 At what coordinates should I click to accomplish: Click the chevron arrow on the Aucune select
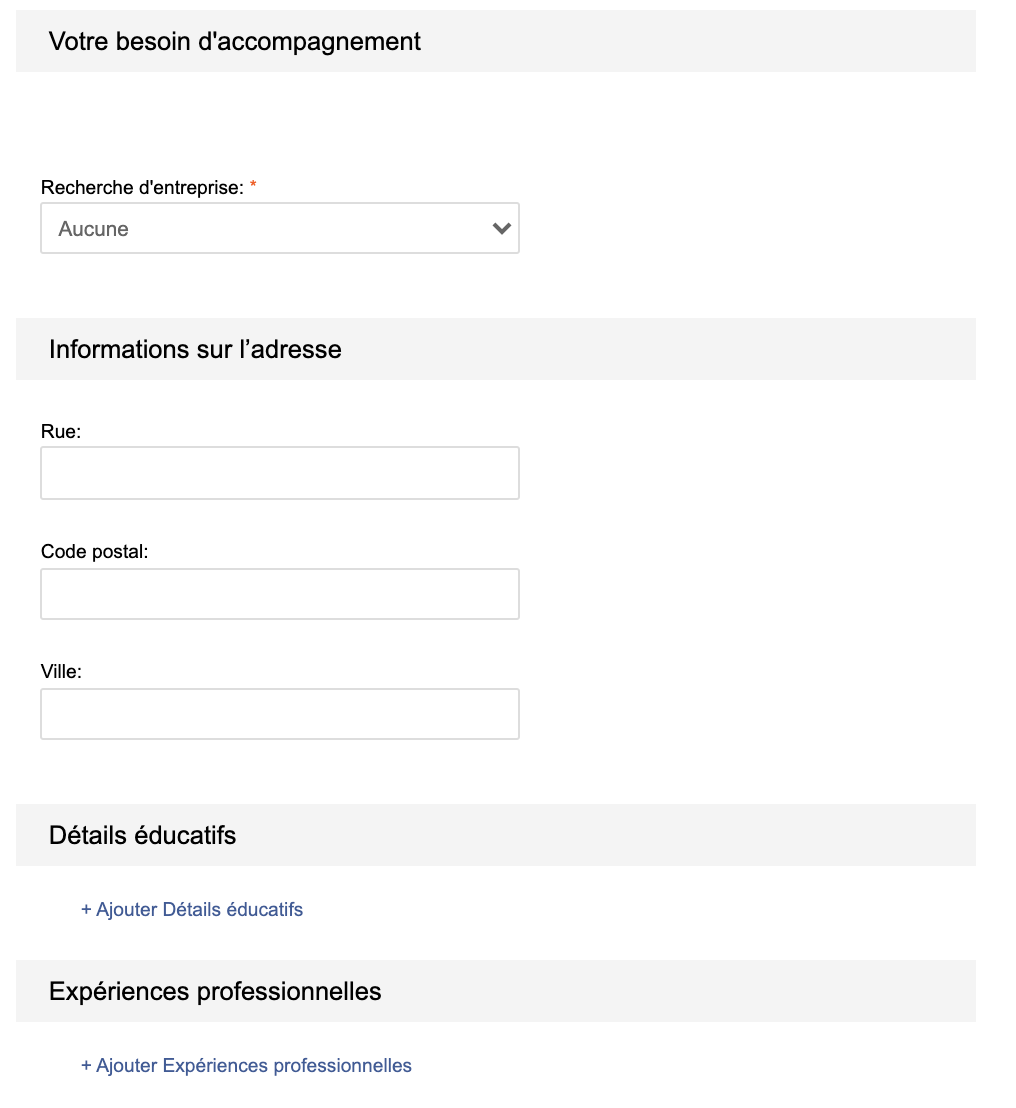(502, 229)
